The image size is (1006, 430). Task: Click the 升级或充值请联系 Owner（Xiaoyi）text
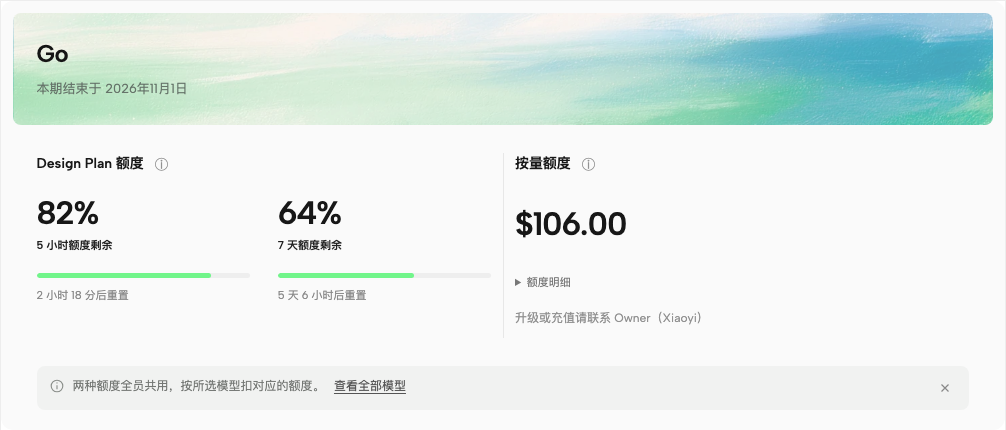click(x=608, y=318)
